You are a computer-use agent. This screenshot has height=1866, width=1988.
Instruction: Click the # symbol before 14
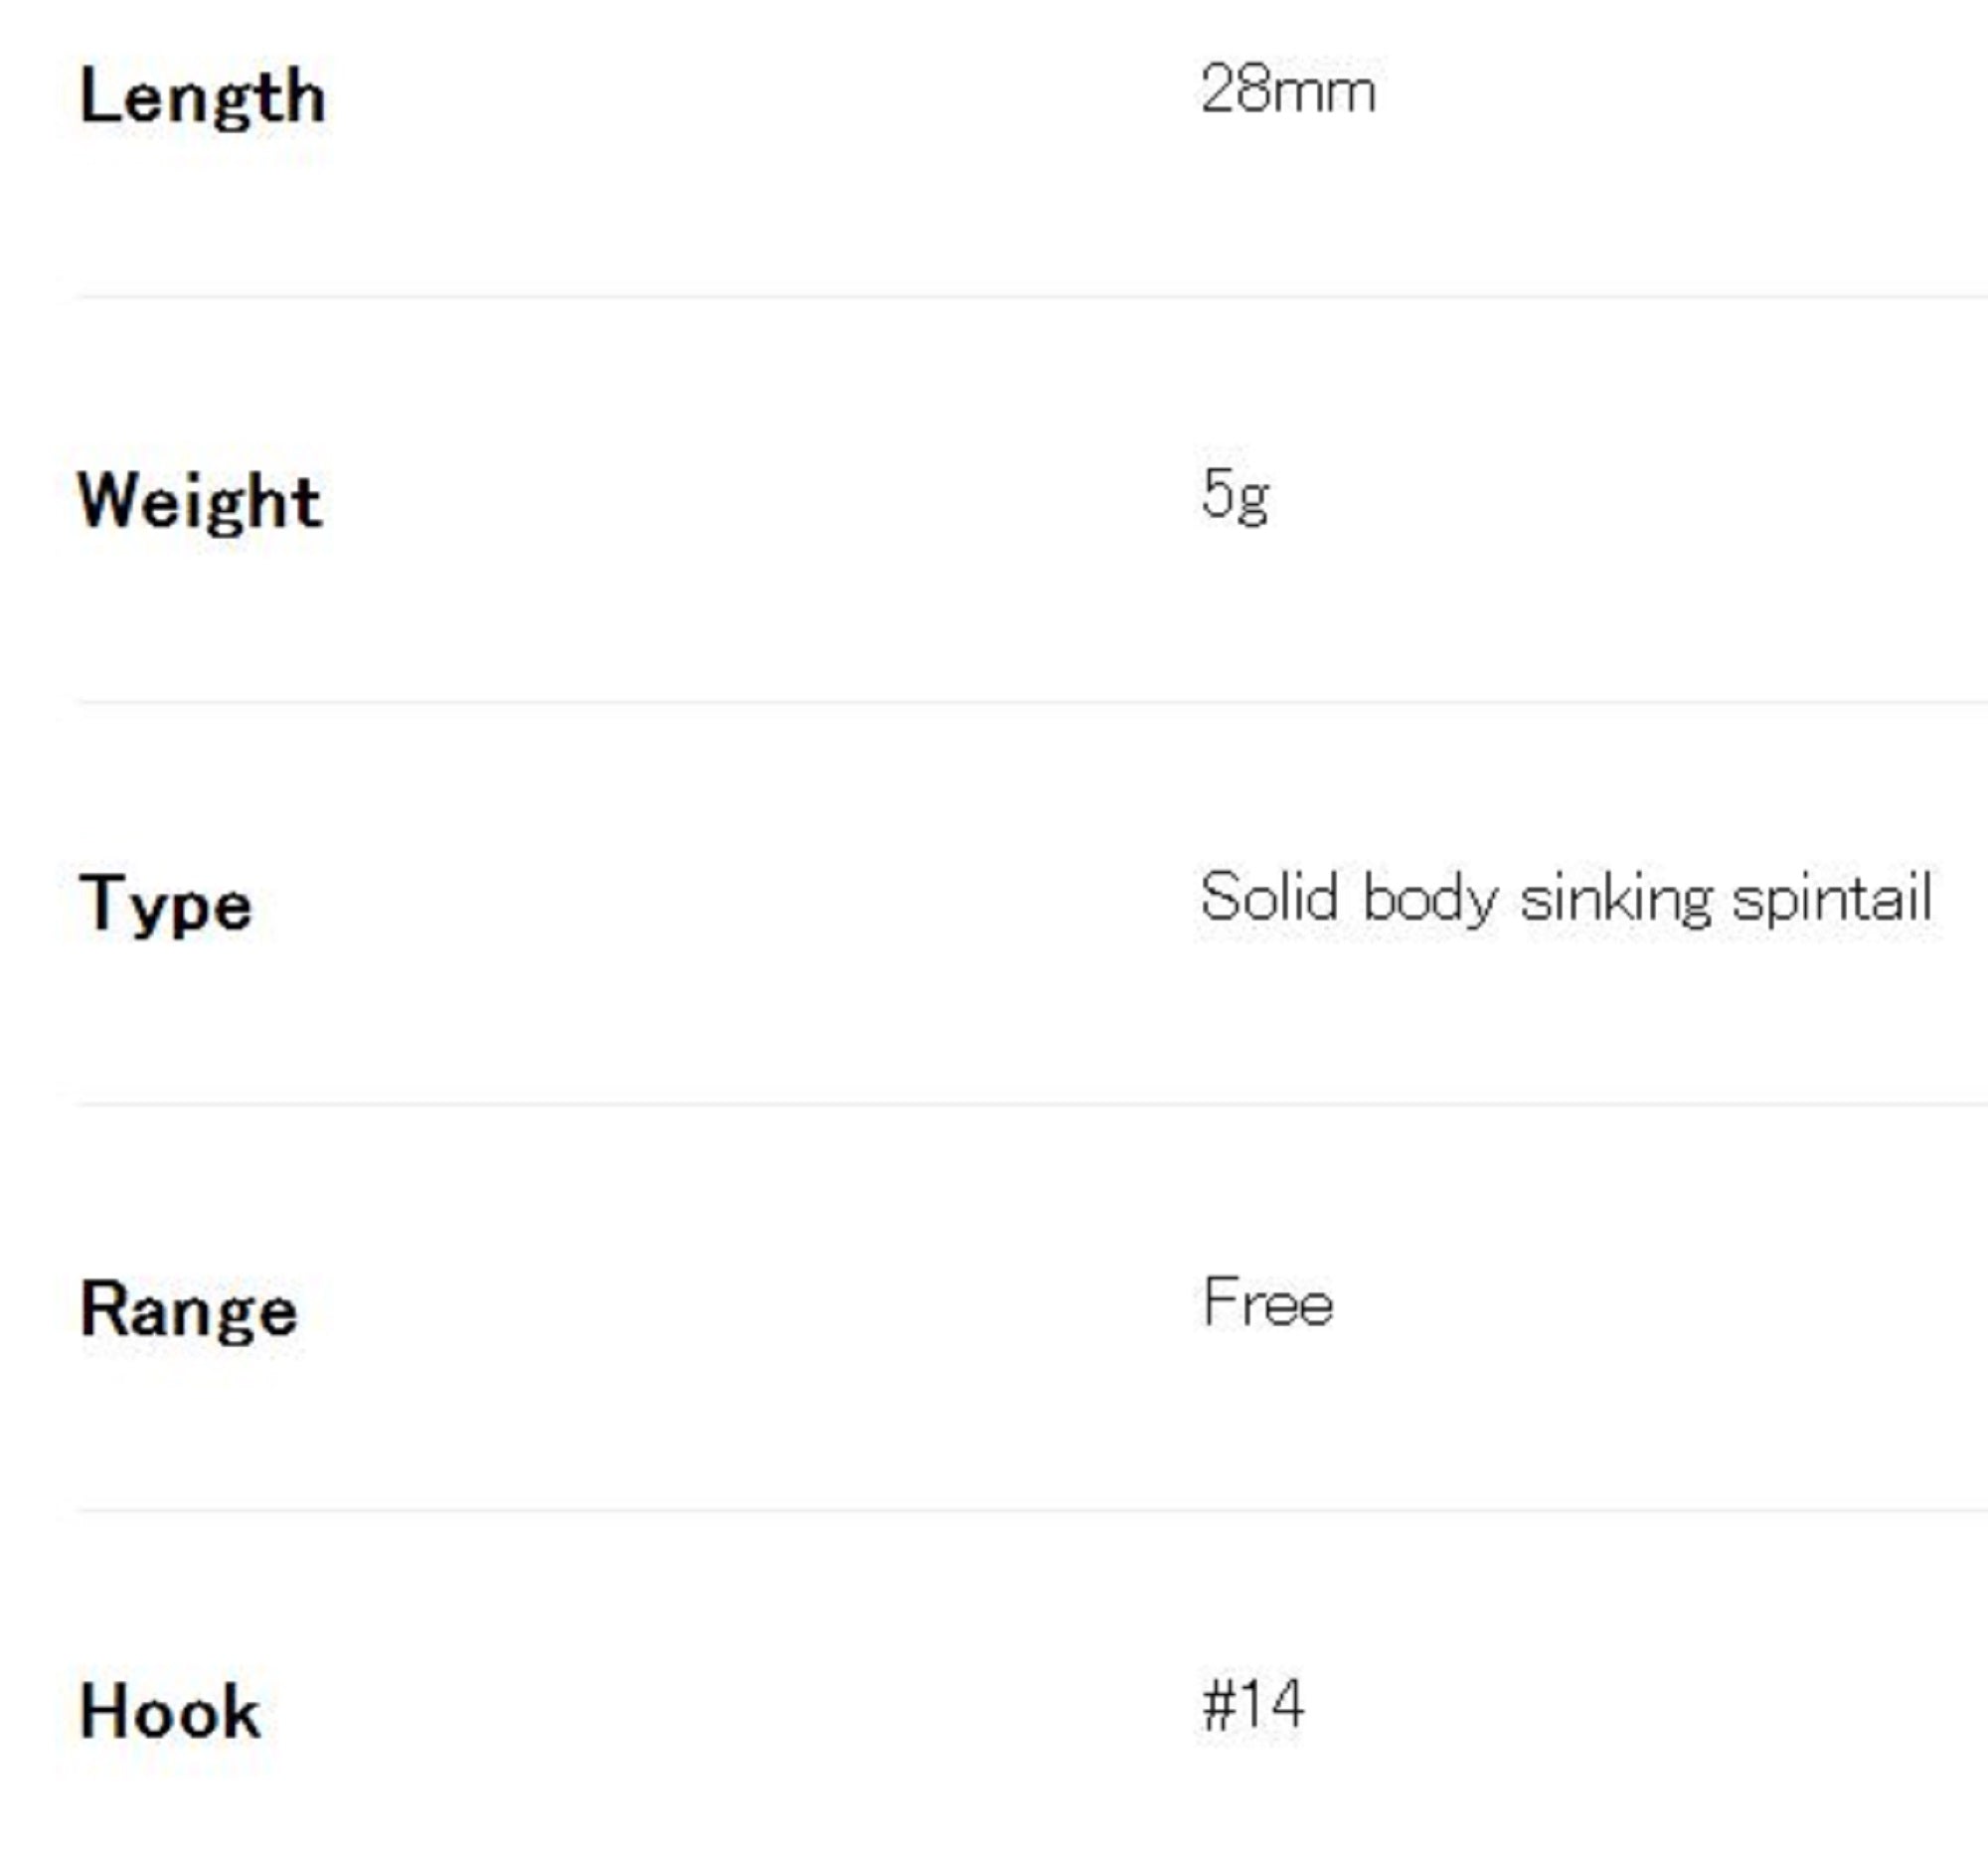[1217, 1706]
